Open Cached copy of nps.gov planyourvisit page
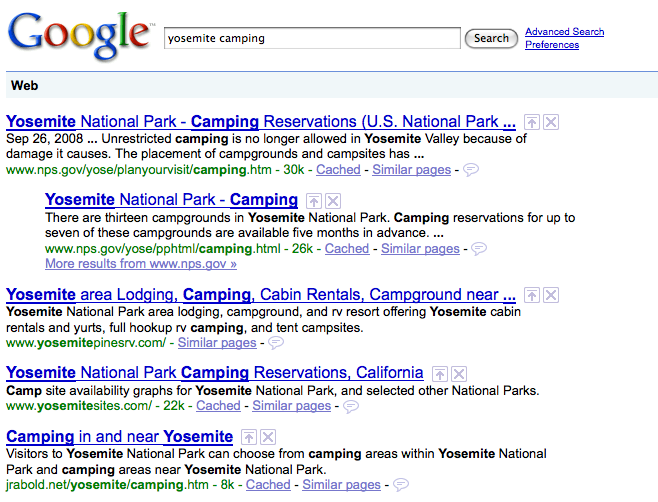Viewport: 658px width, 502px height. 338,170
